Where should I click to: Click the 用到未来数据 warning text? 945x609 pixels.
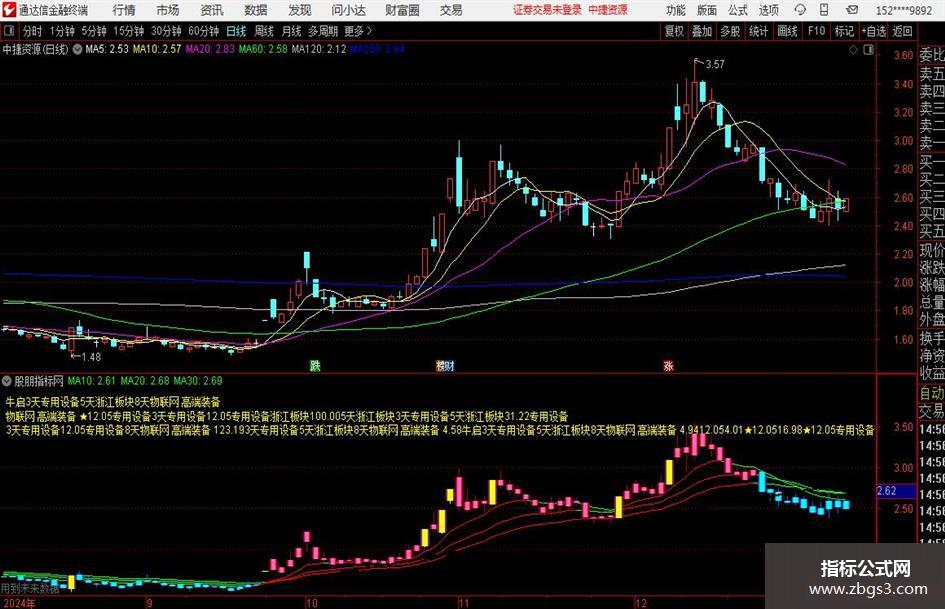[30, 588]
